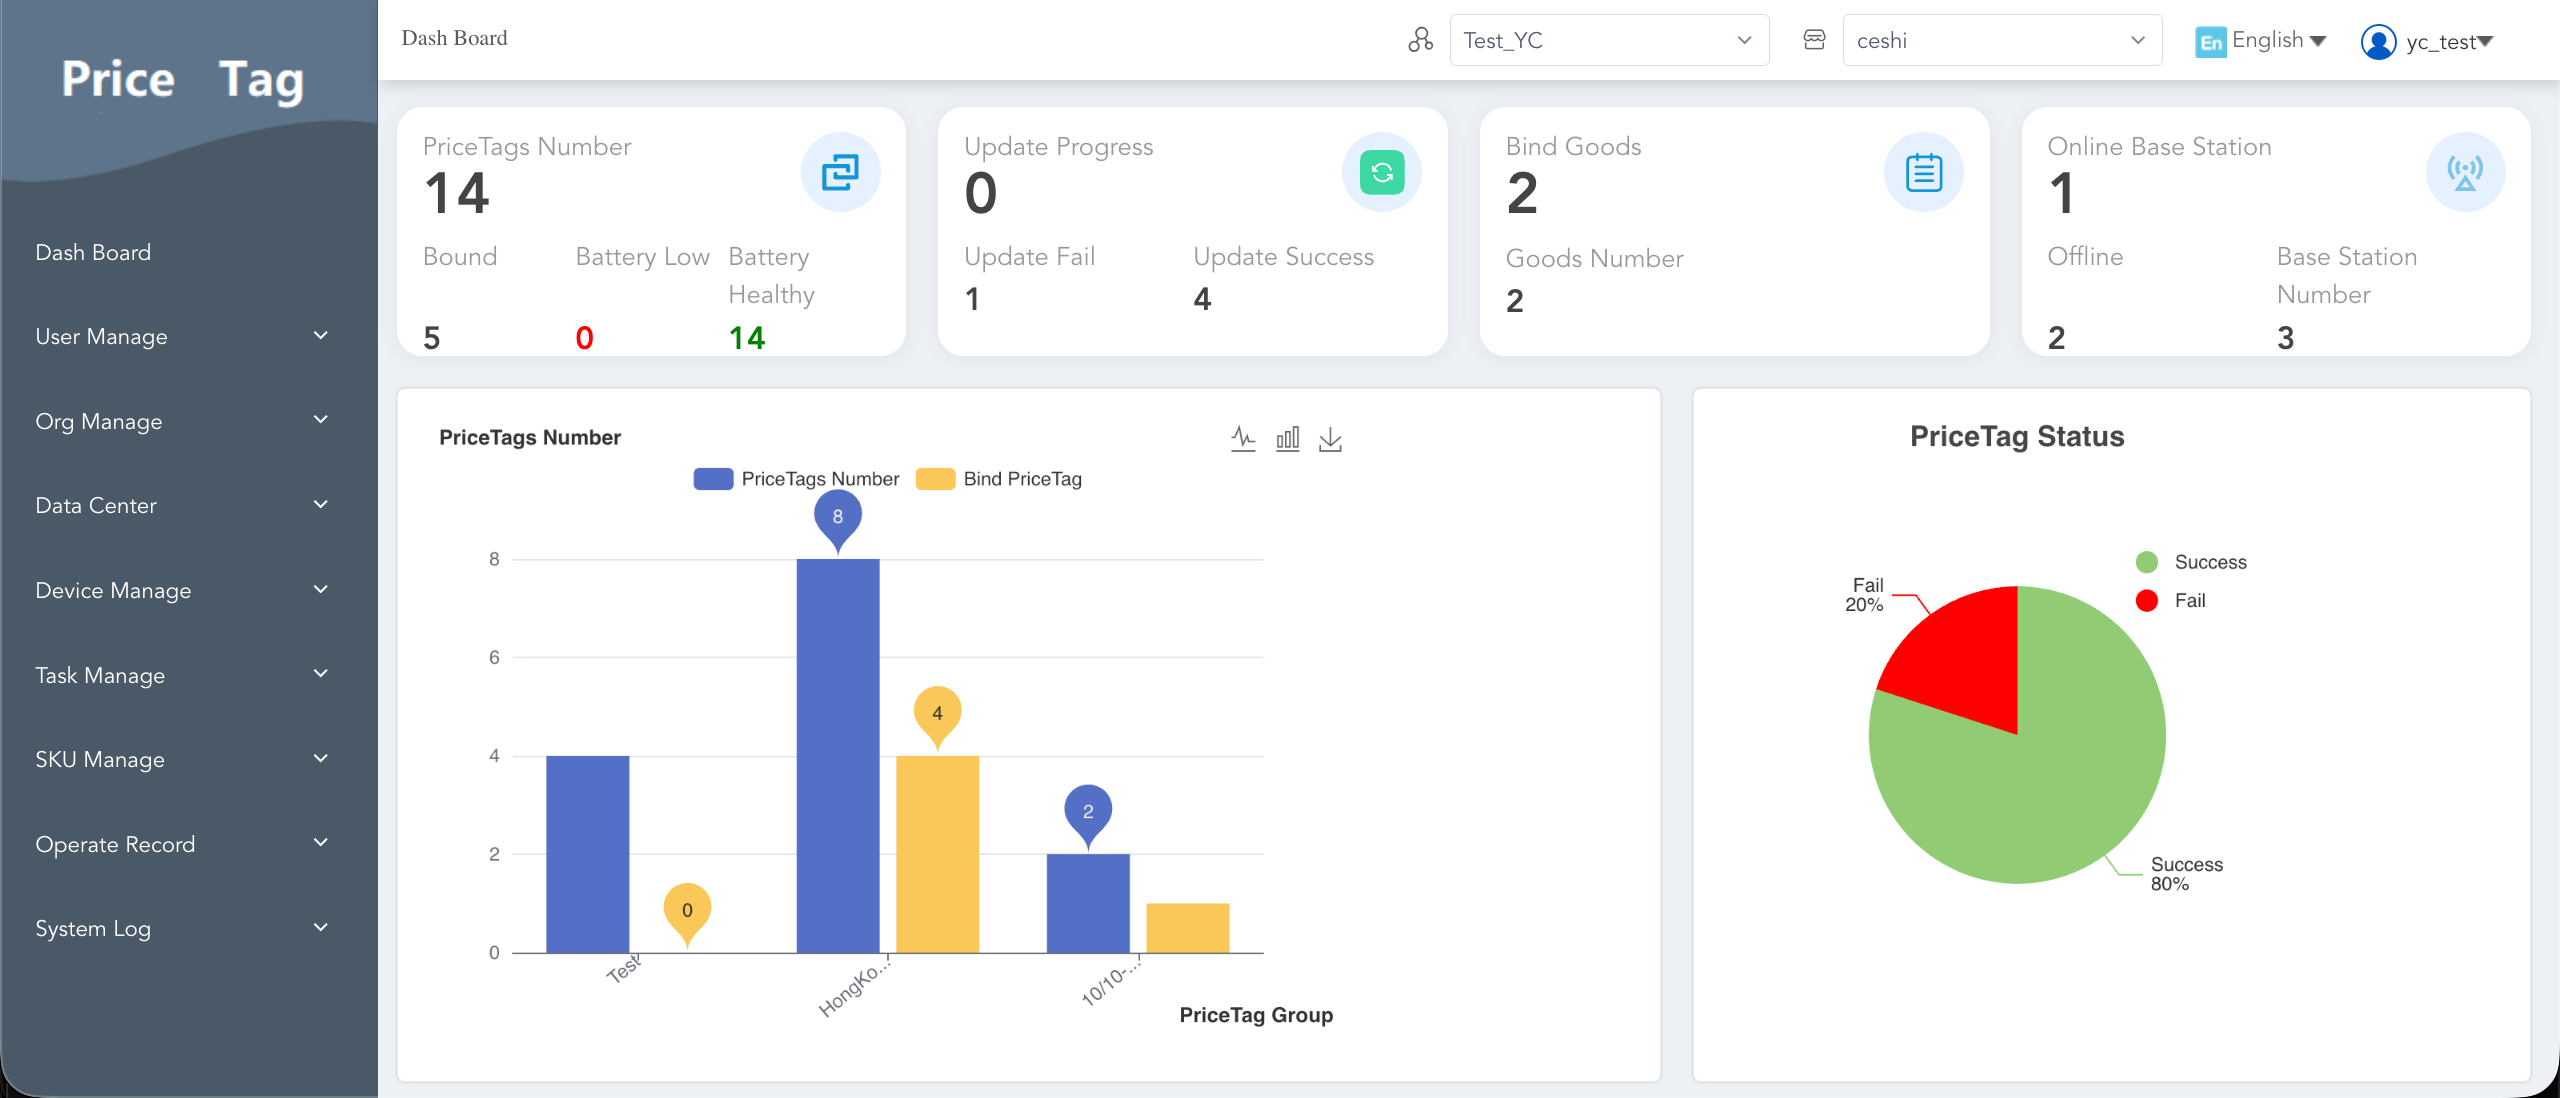Toggle Fail legend in pie chart
Image resolution: width=2560 pixels, height=1098 pixels.
[2170, 600]
